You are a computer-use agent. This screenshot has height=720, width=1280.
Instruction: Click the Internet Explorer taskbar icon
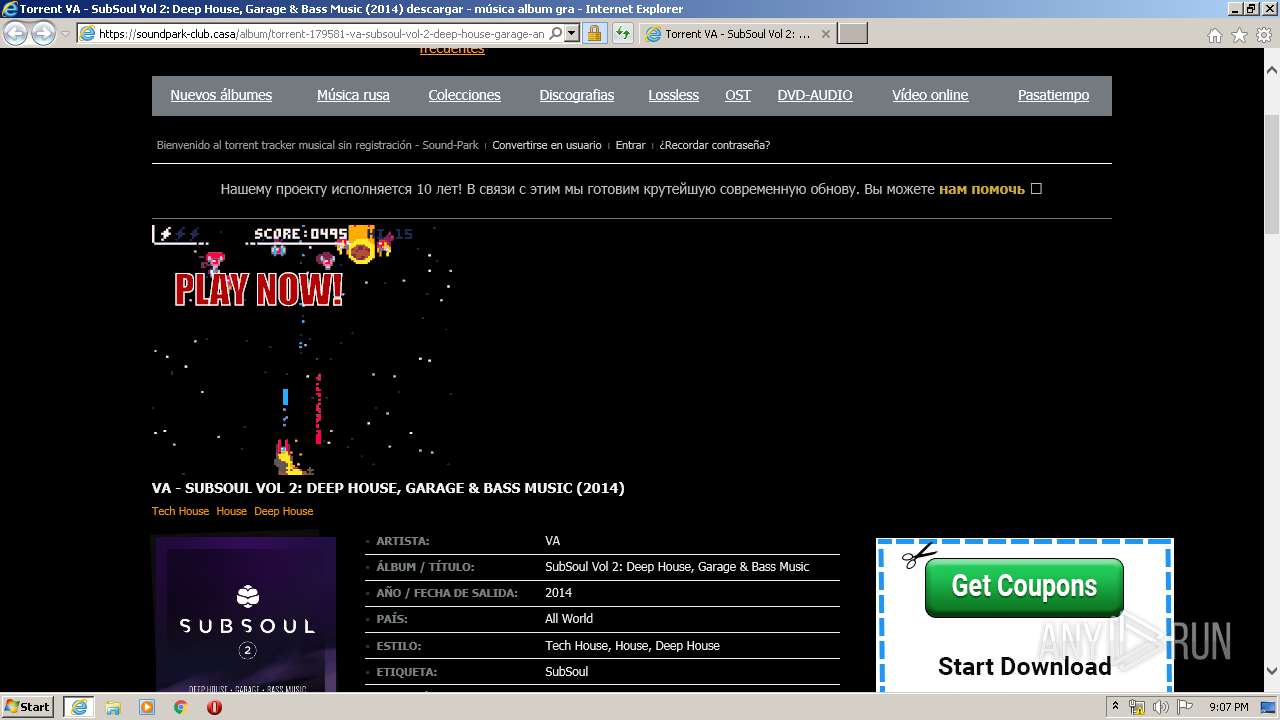tap(78, 707)
